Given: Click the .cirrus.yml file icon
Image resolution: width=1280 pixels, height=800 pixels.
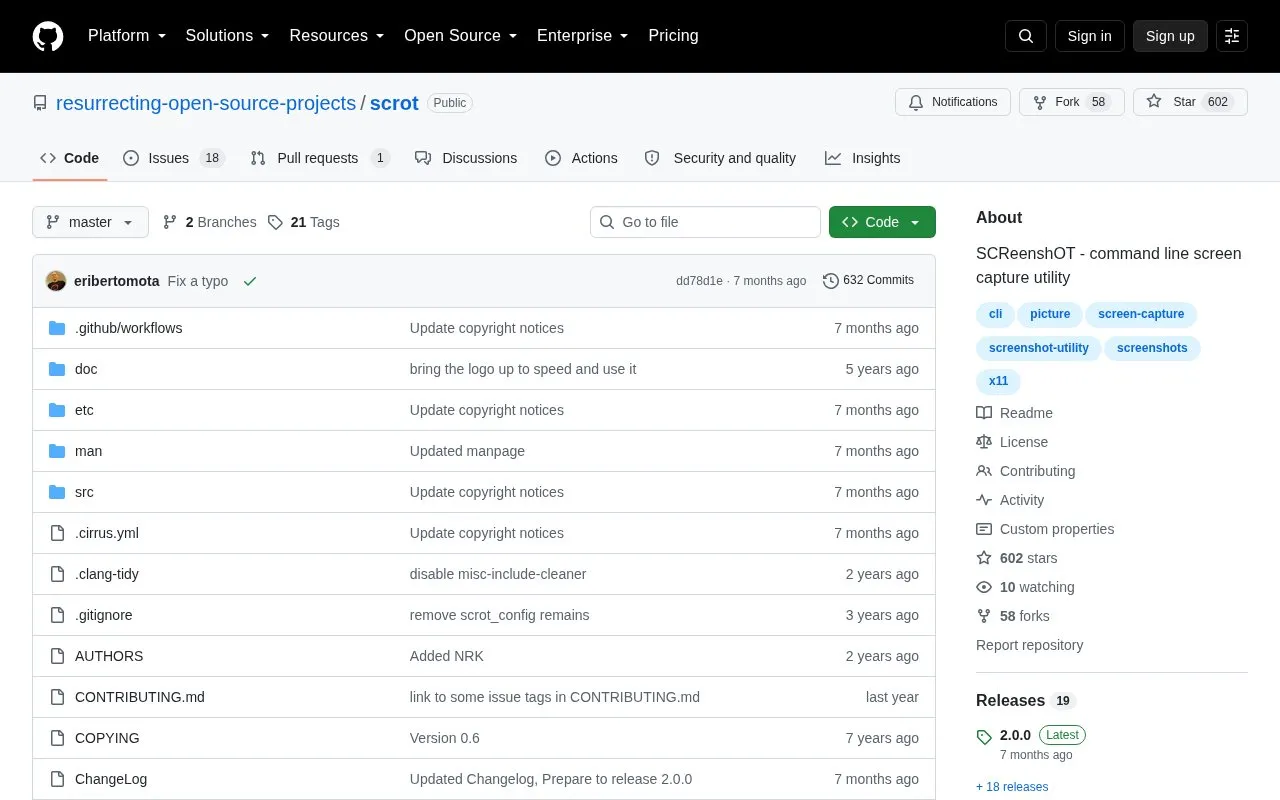Looking at the screenshot, I should point(57,533).
